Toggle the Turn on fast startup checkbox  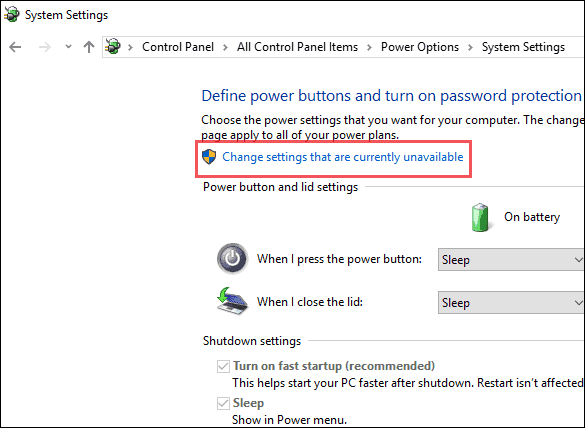click(223, 366)
